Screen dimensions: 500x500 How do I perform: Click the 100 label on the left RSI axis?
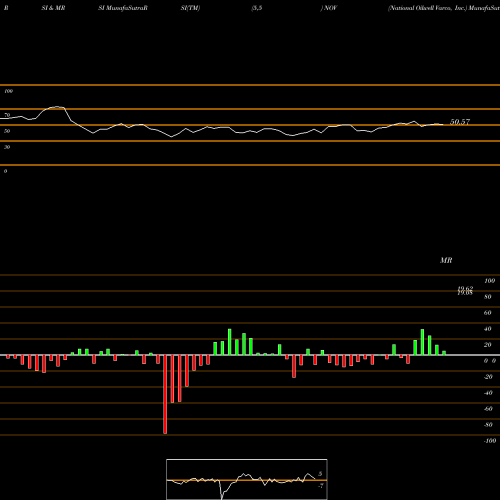8,91
